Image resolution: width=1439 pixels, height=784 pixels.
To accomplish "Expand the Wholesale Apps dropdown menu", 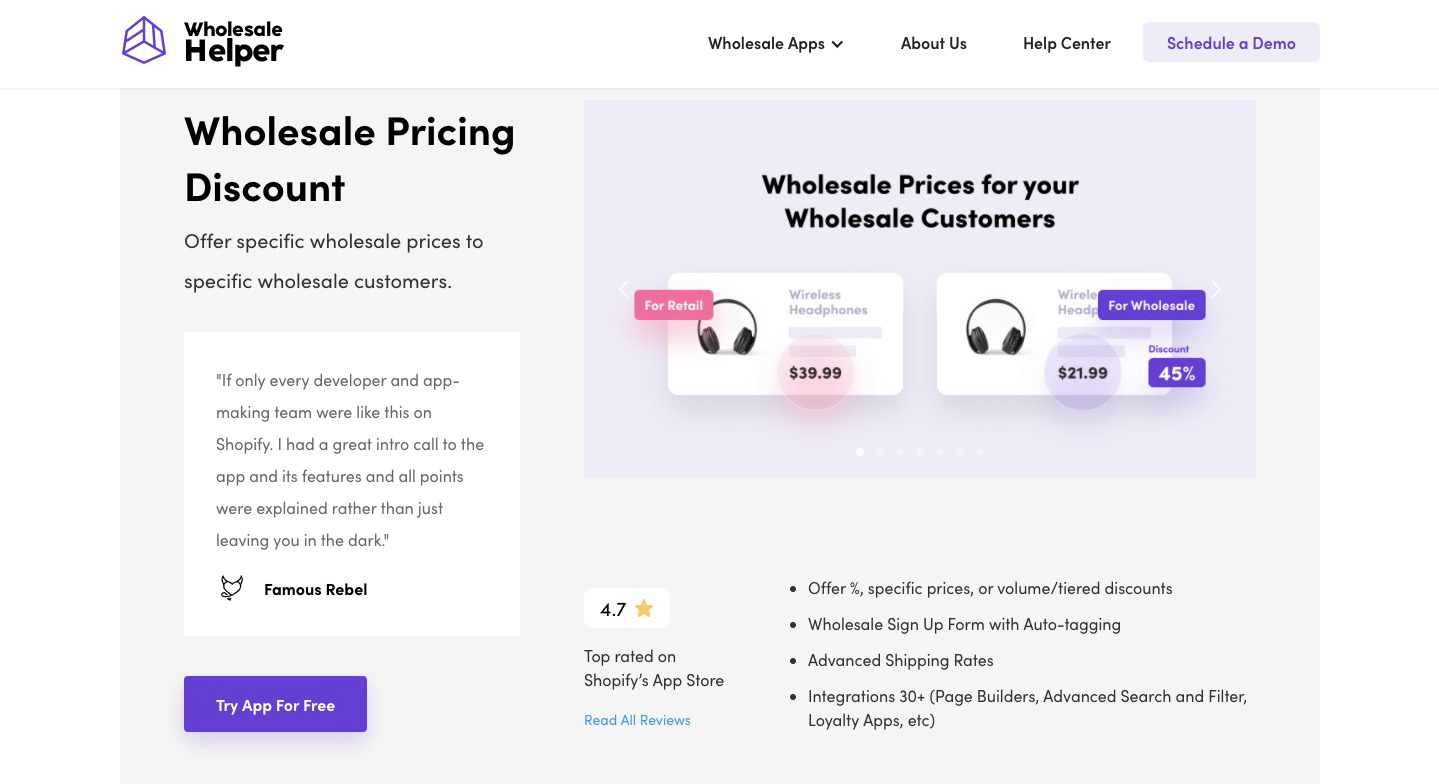I will coord(766,43).
